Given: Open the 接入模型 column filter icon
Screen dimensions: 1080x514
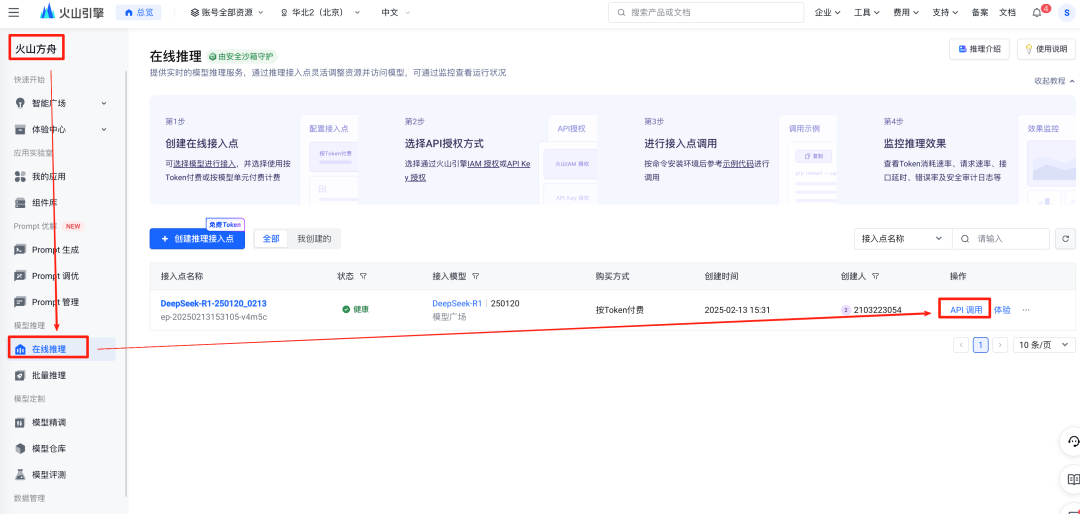Looking at the screenshot, I should (476, 276).
